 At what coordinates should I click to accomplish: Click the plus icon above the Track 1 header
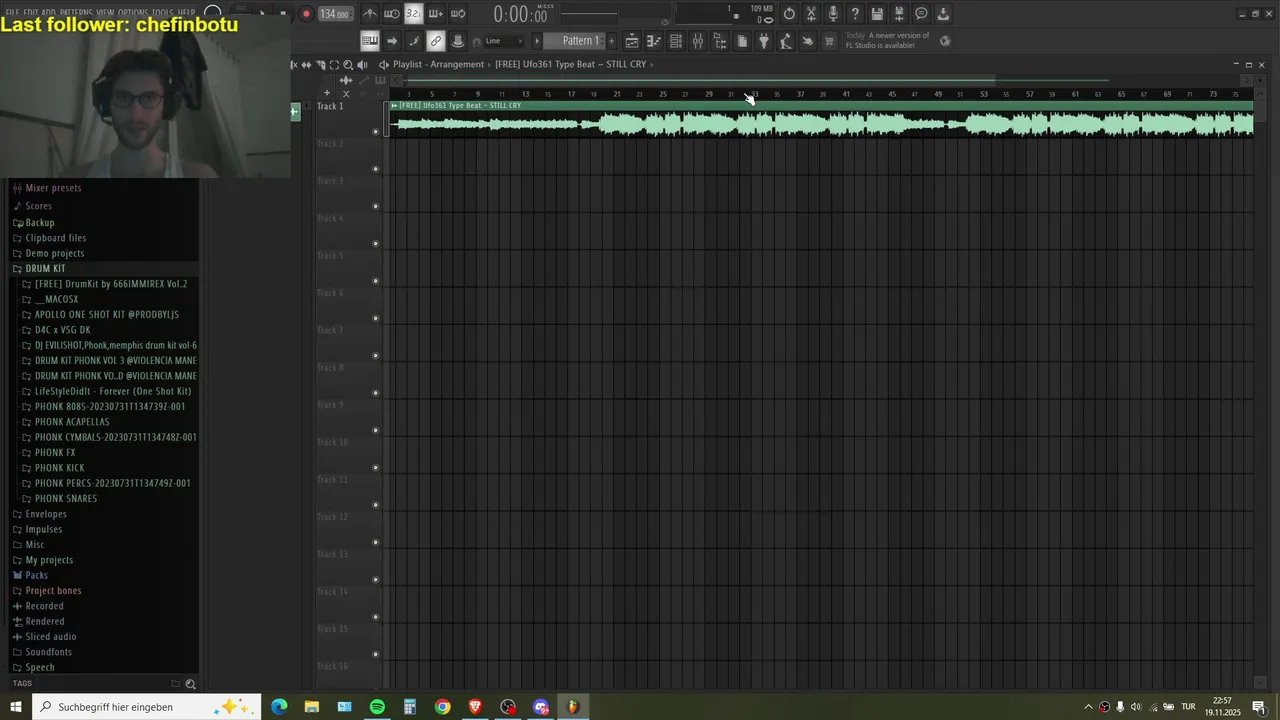[327, 93]
